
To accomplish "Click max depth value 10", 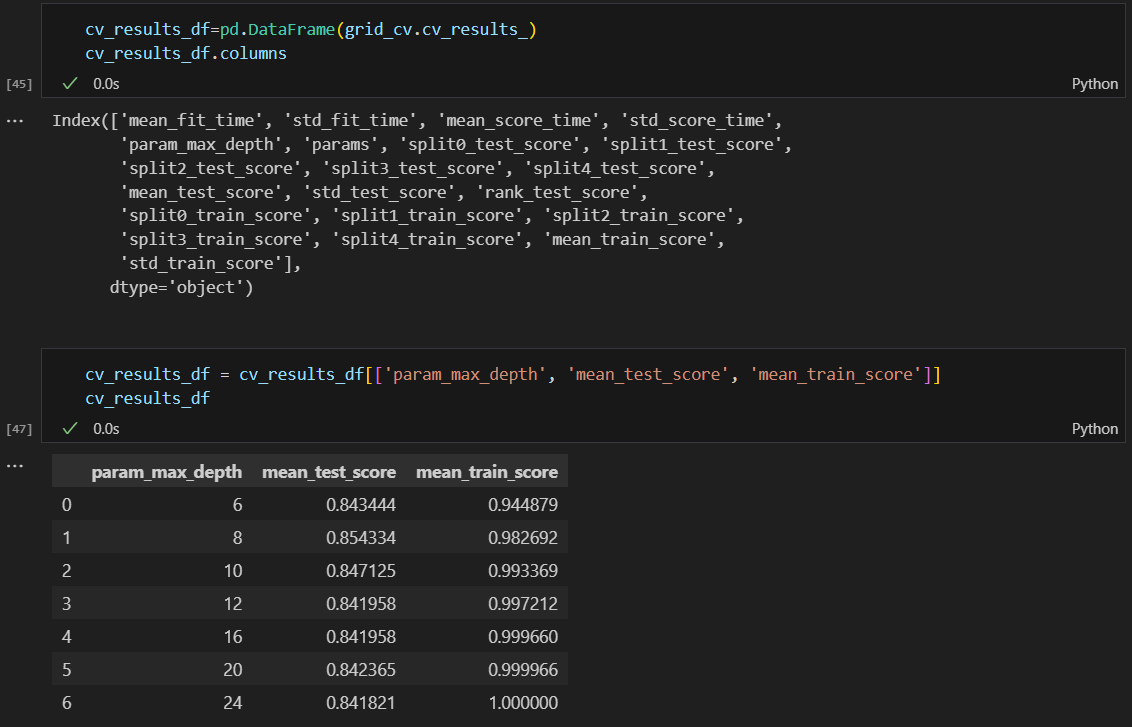I will [233, 571].
